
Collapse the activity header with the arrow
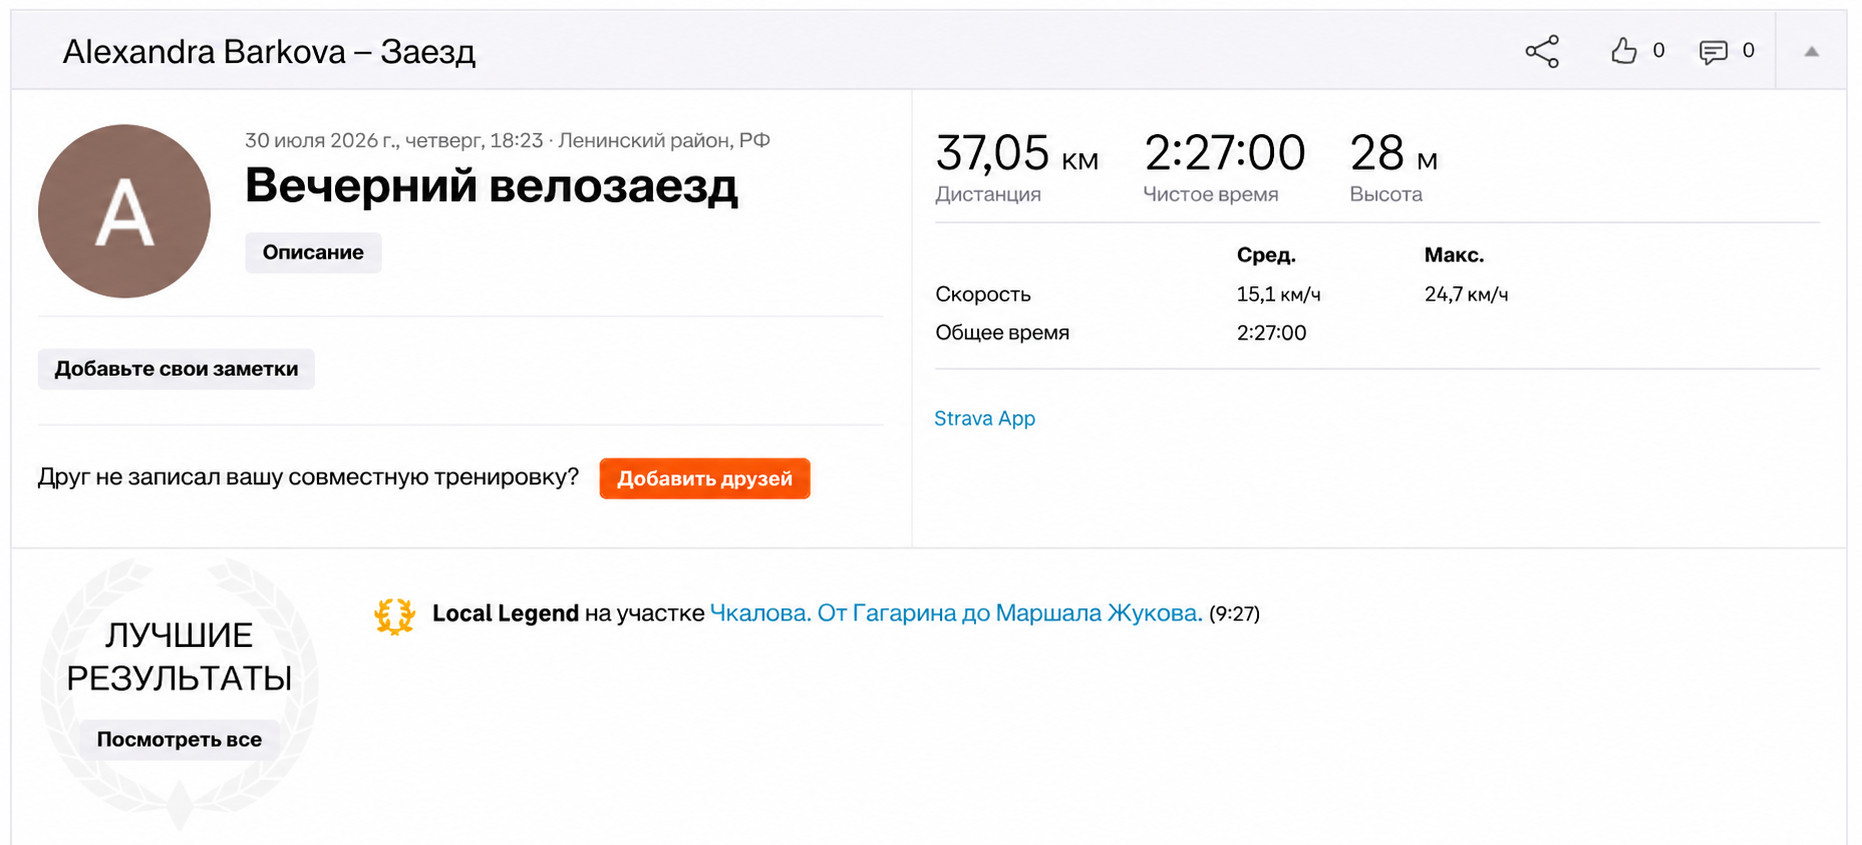pyautogui.click(x=1811, y=51)
